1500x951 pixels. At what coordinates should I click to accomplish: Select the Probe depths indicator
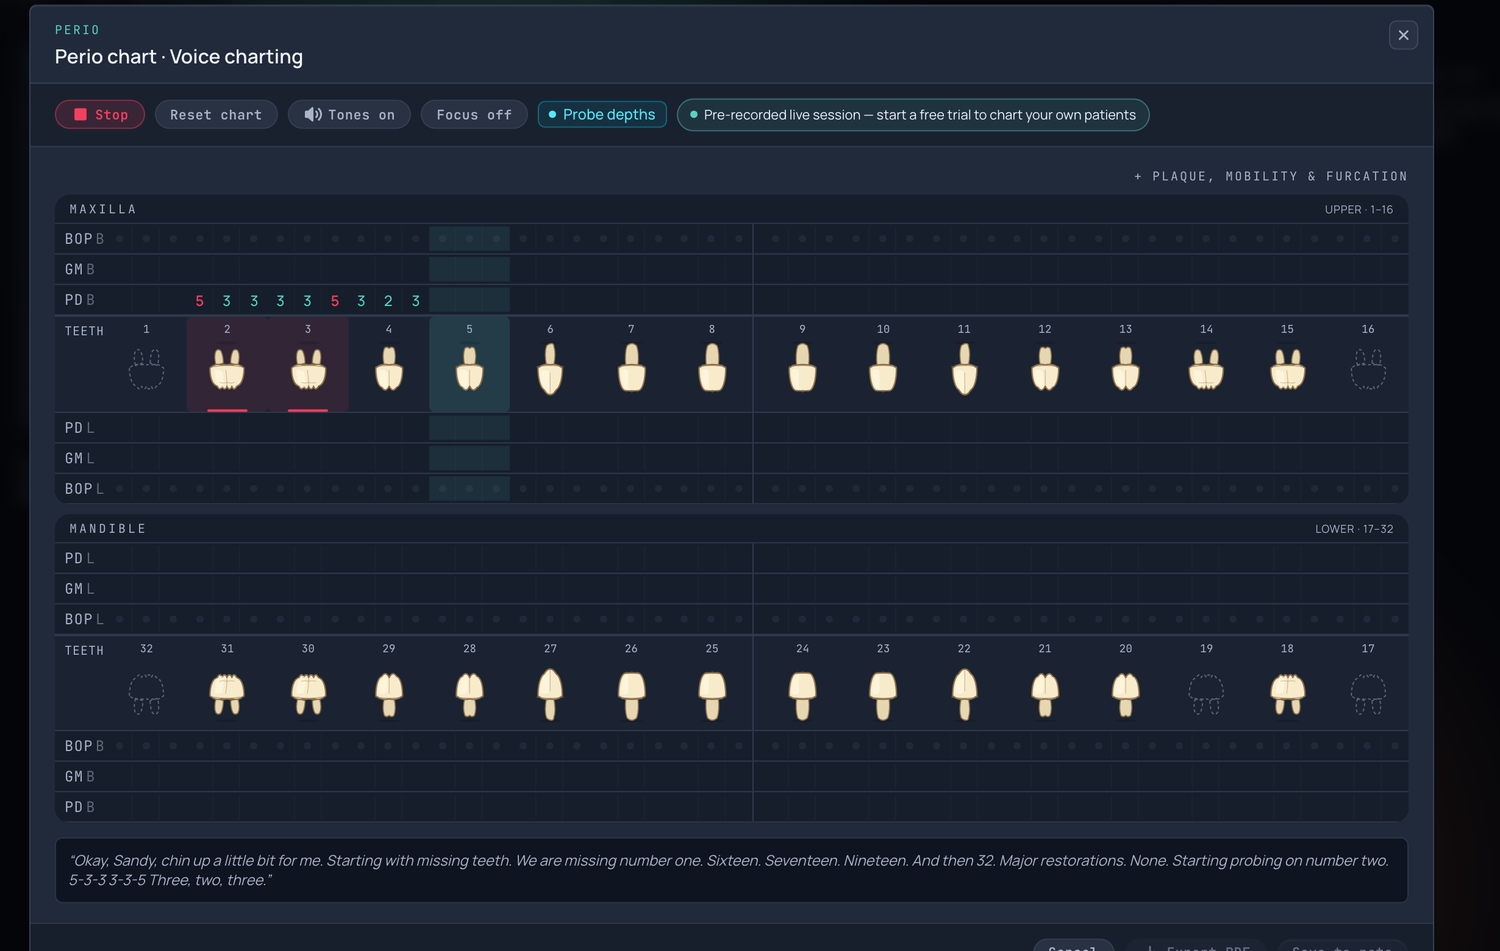(x=602, y=115)
